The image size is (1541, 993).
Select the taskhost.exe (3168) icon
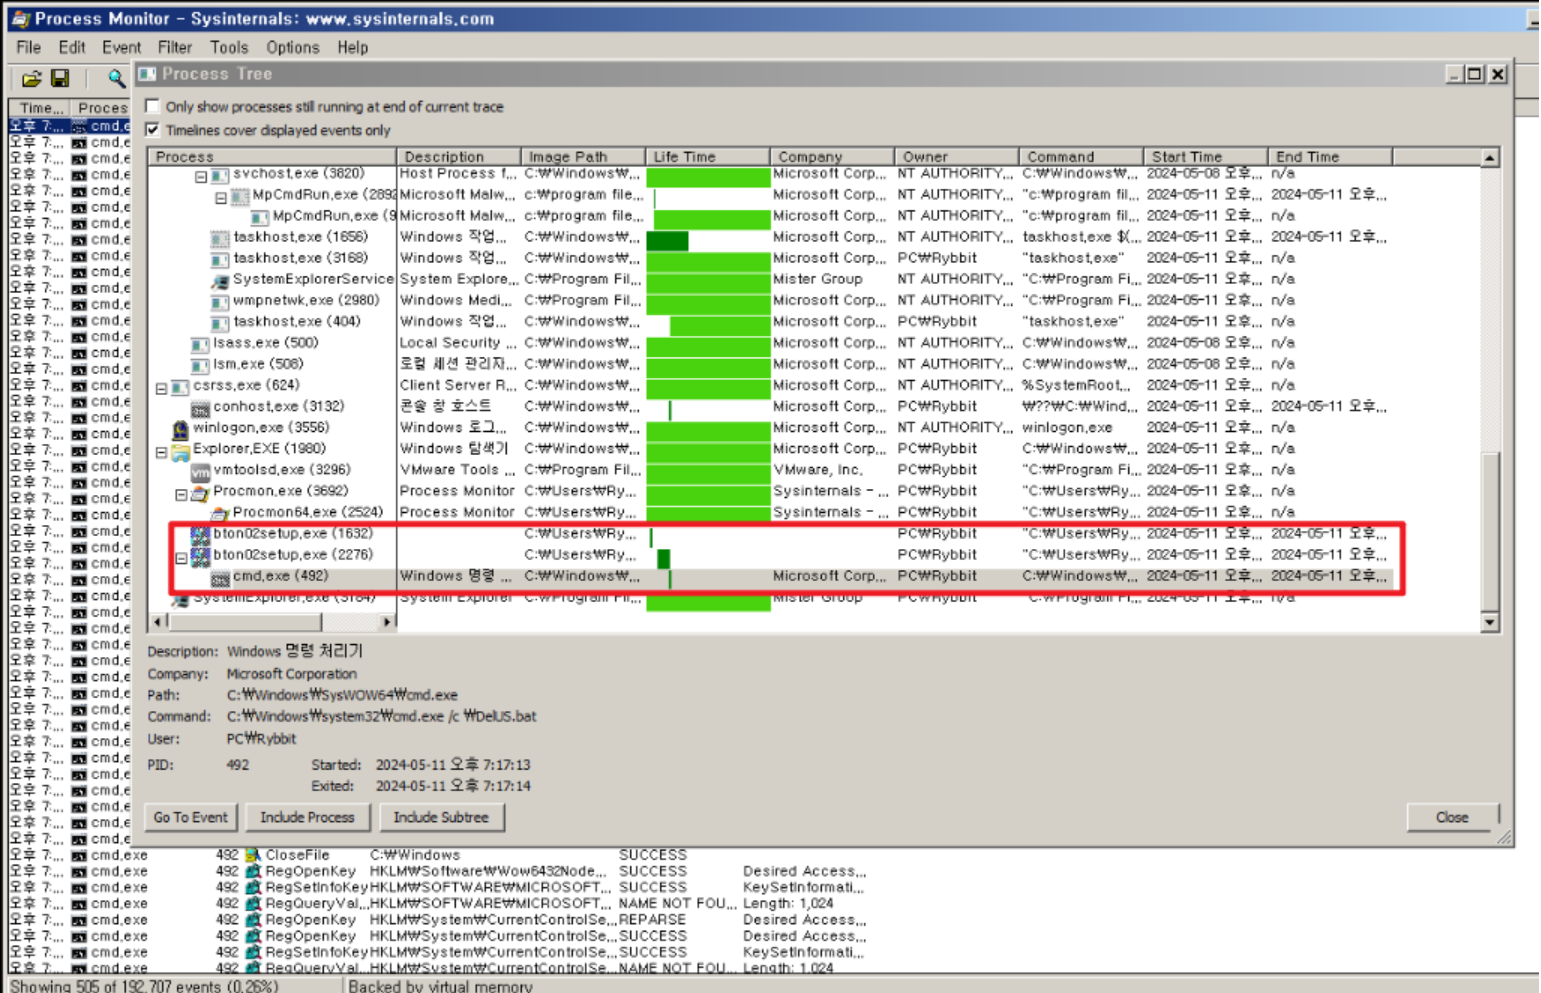tap(220, 259)
